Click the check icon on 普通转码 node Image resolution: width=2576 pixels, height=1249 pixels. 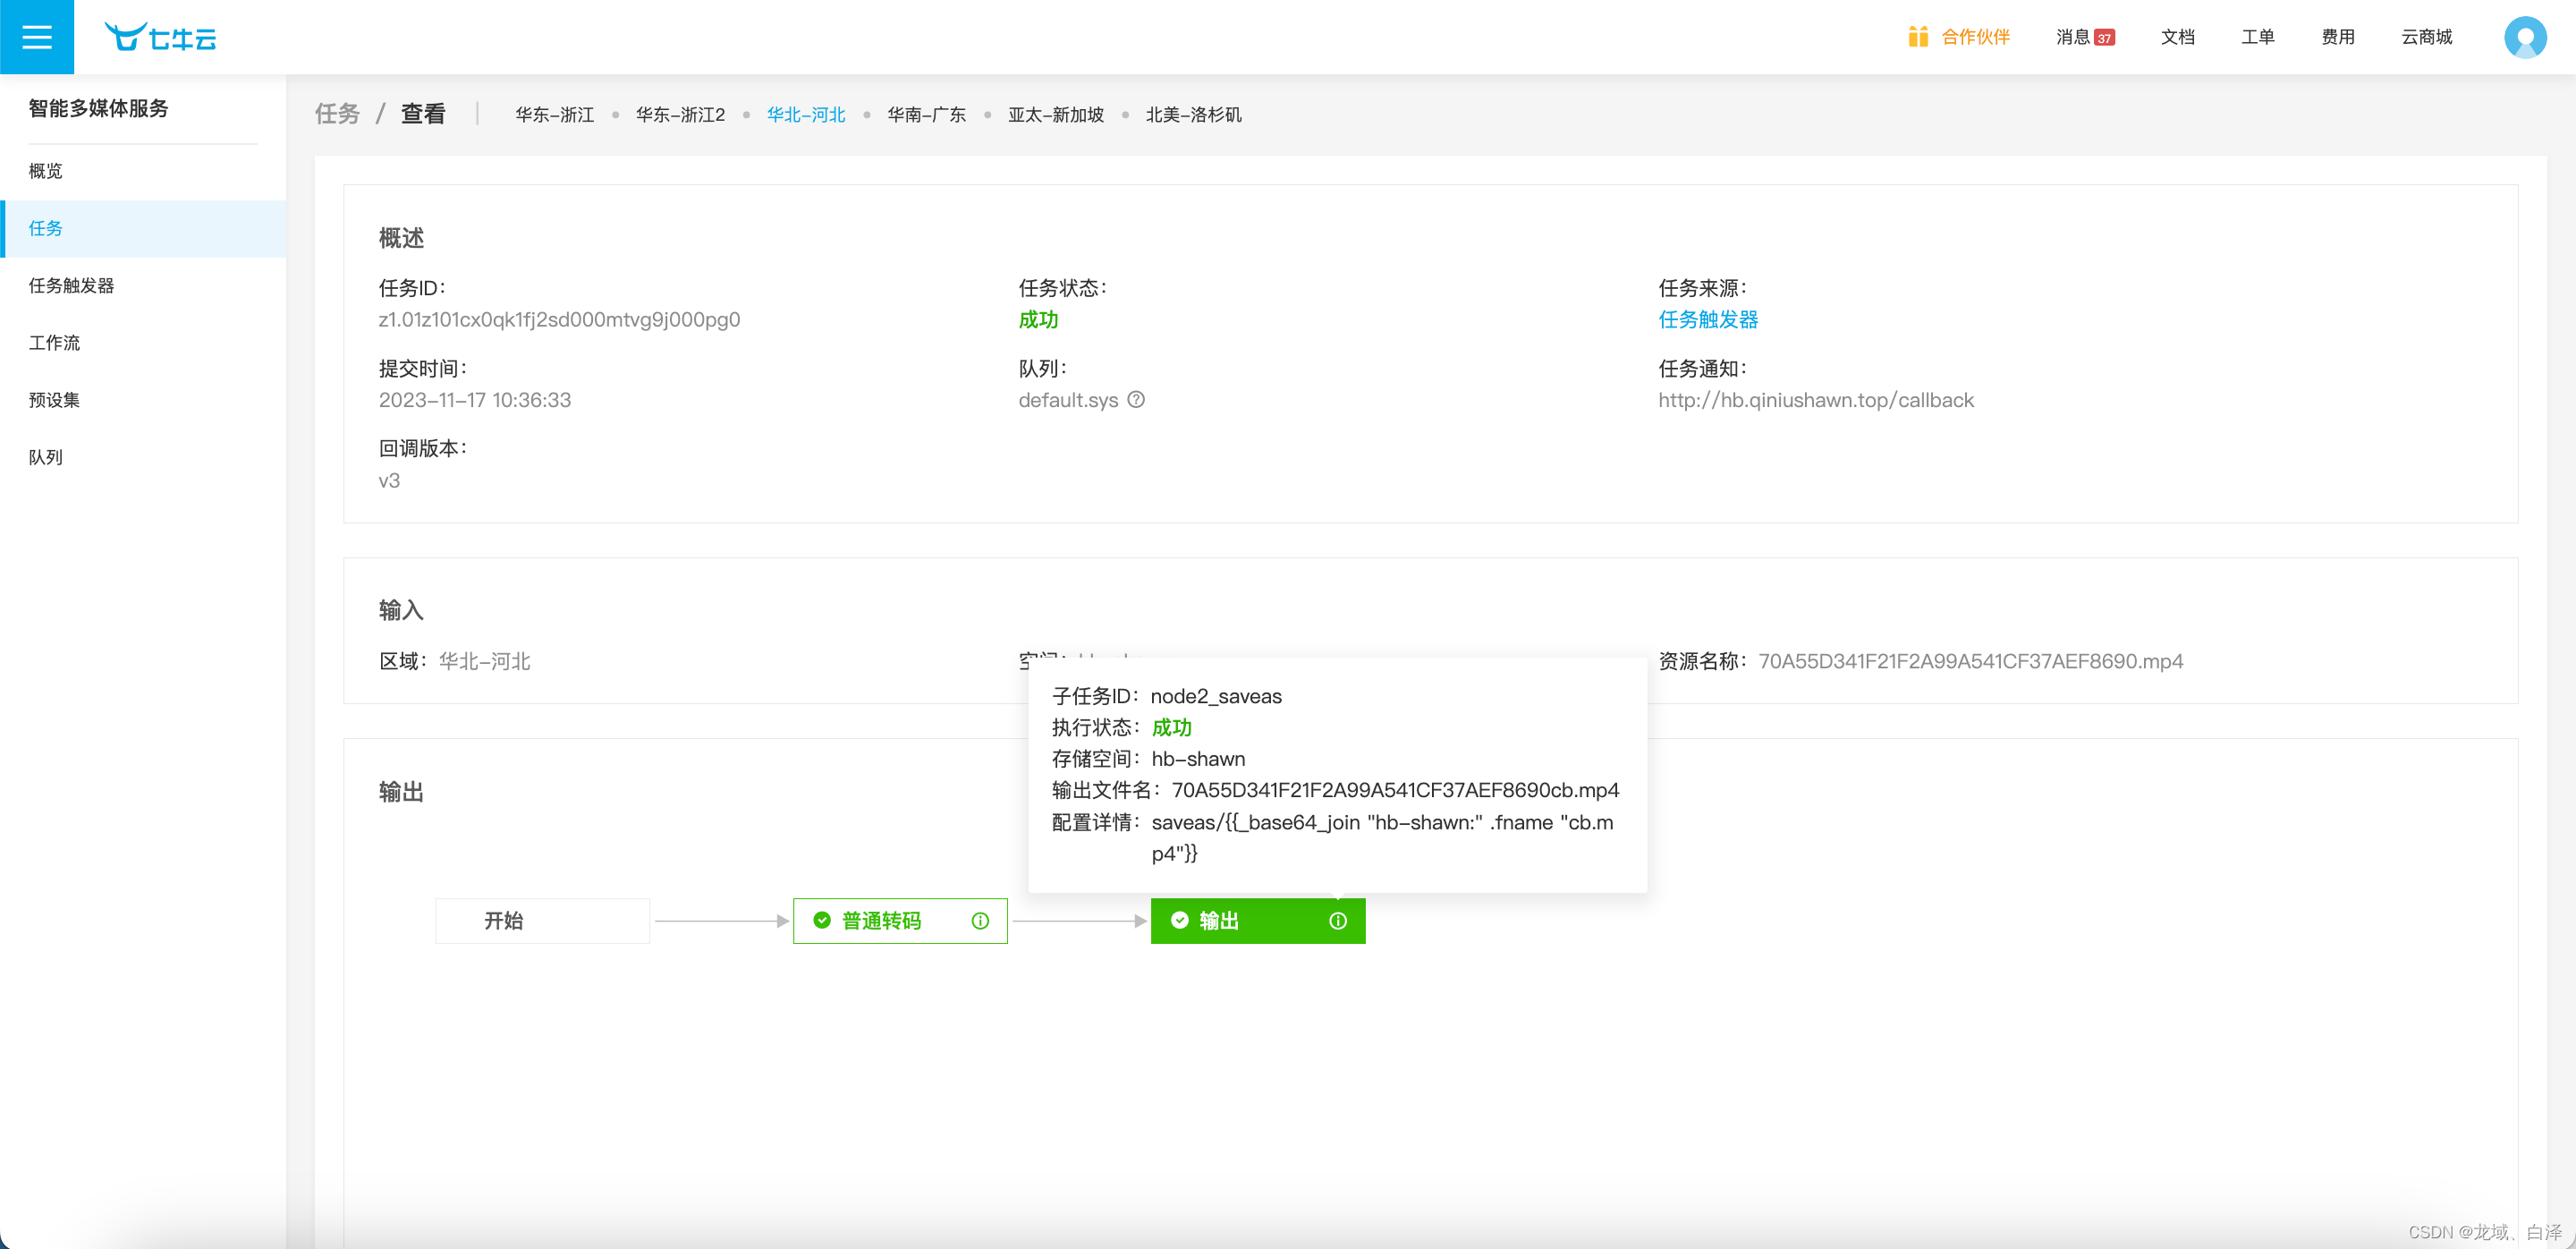tap(822, 920)
